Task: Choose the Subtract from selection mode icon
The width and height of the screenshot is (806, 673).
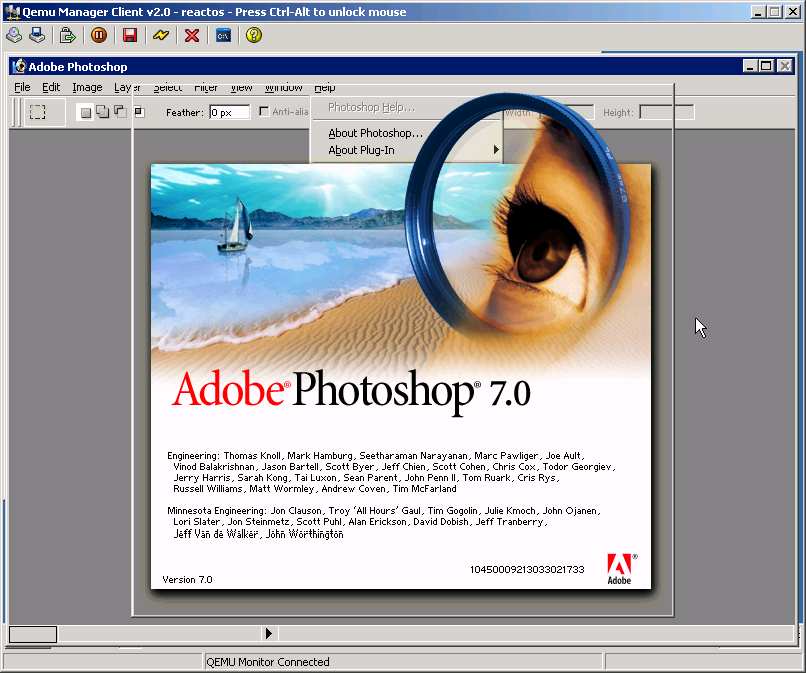Action: 120,112
